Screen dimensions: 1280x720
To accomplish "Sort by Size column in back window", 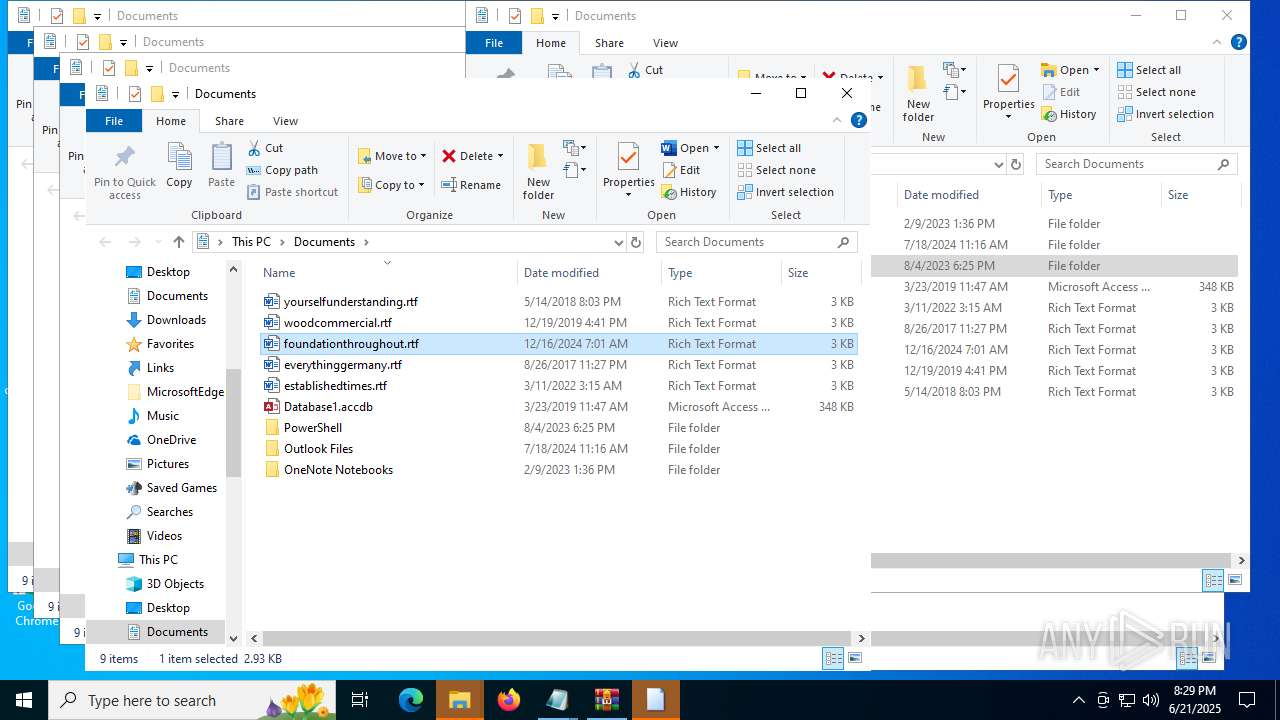I will [x=1200, y=195].
